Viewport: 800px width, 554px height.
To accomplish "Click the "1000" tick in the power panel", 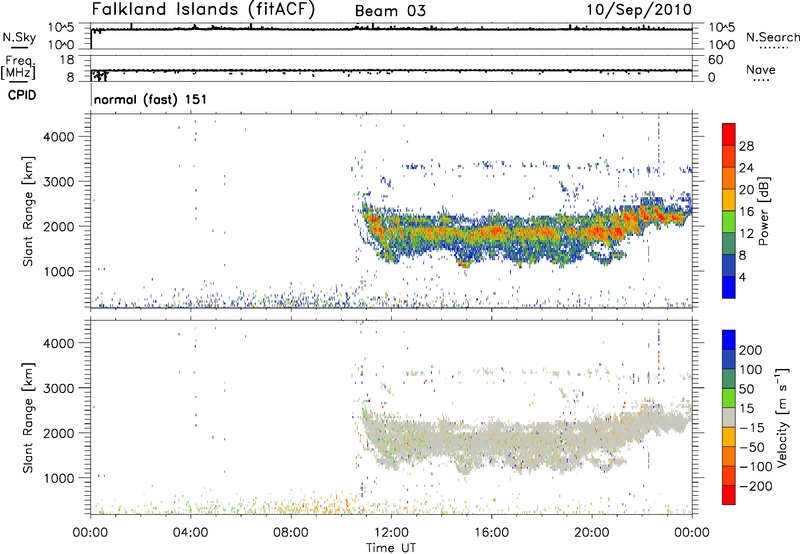I will coord(59,271).
